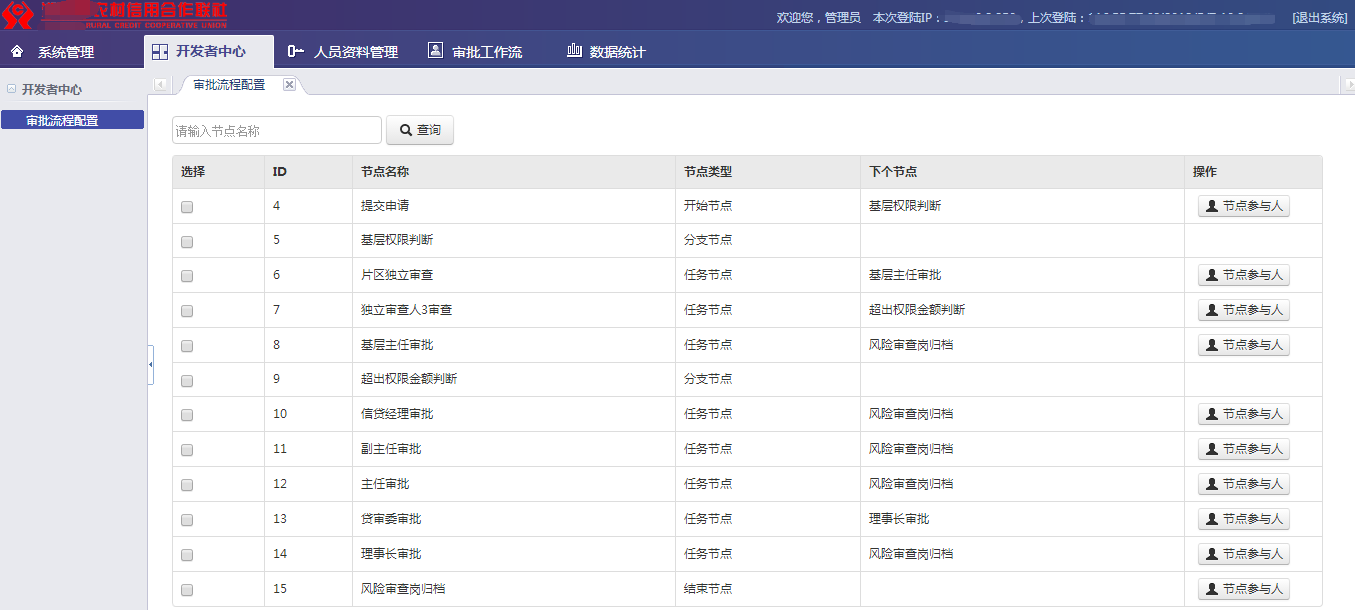
Task: Close the 审批流程配置 tab
Action: point(289,85)
